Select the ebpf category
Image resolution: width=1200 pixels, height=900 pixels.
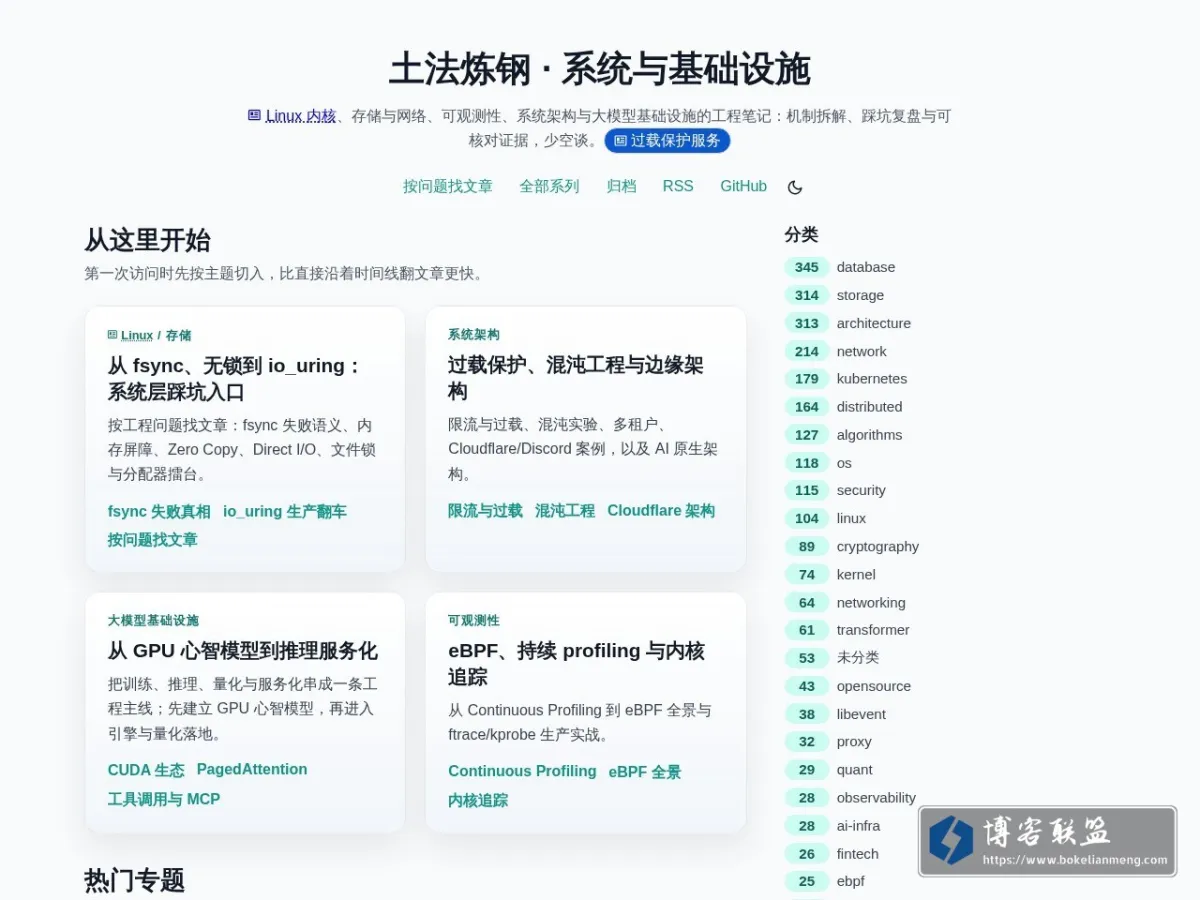pos(851,881)
